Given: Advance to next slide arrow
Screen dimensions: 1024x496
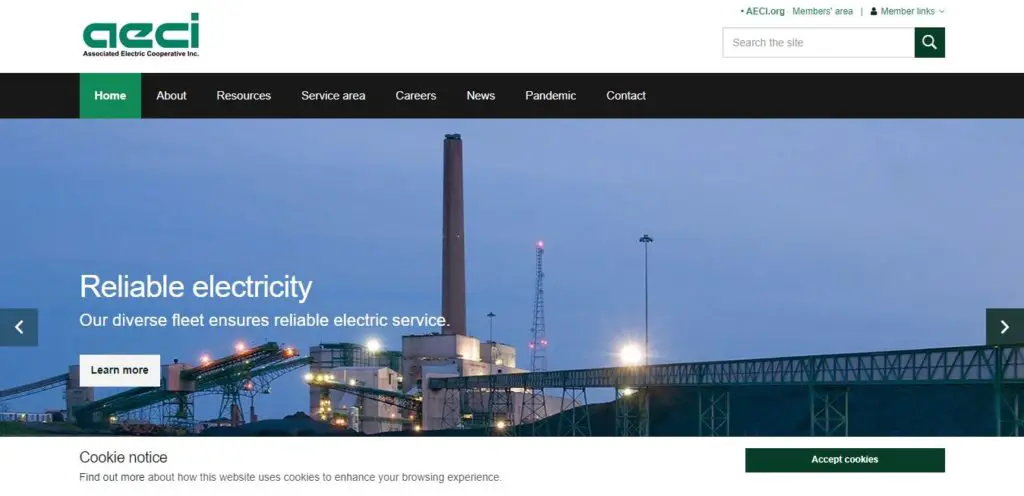Looking at the screenshot, I should coord(1004,327).
